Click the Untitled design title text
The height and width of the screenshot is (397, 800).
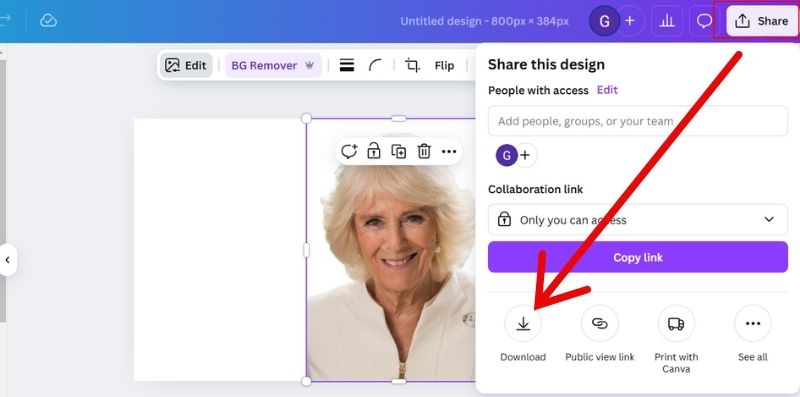tap(485, 21)
